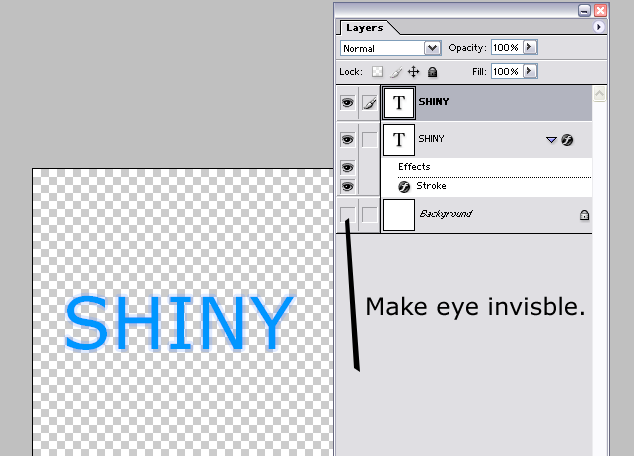Image resolution: width=634 pixels, height=456 pixels.
Task: Click the Effects row label
Action: [x=414, y=167]
